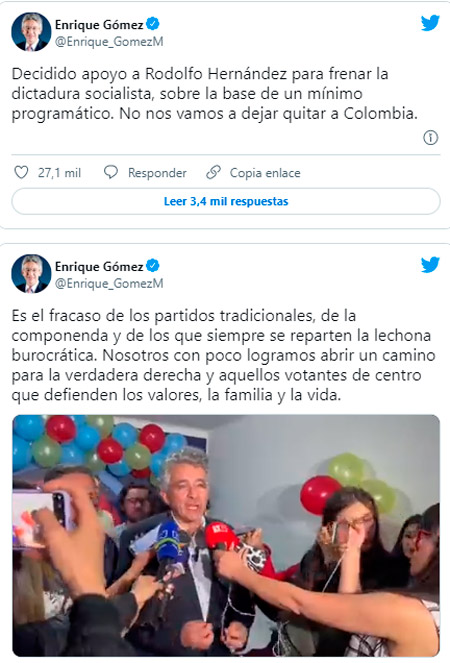Open first tweet text about Rodolfo Hernández
The width and height of the screenshot is (450, 663).
tap(214, 94)
